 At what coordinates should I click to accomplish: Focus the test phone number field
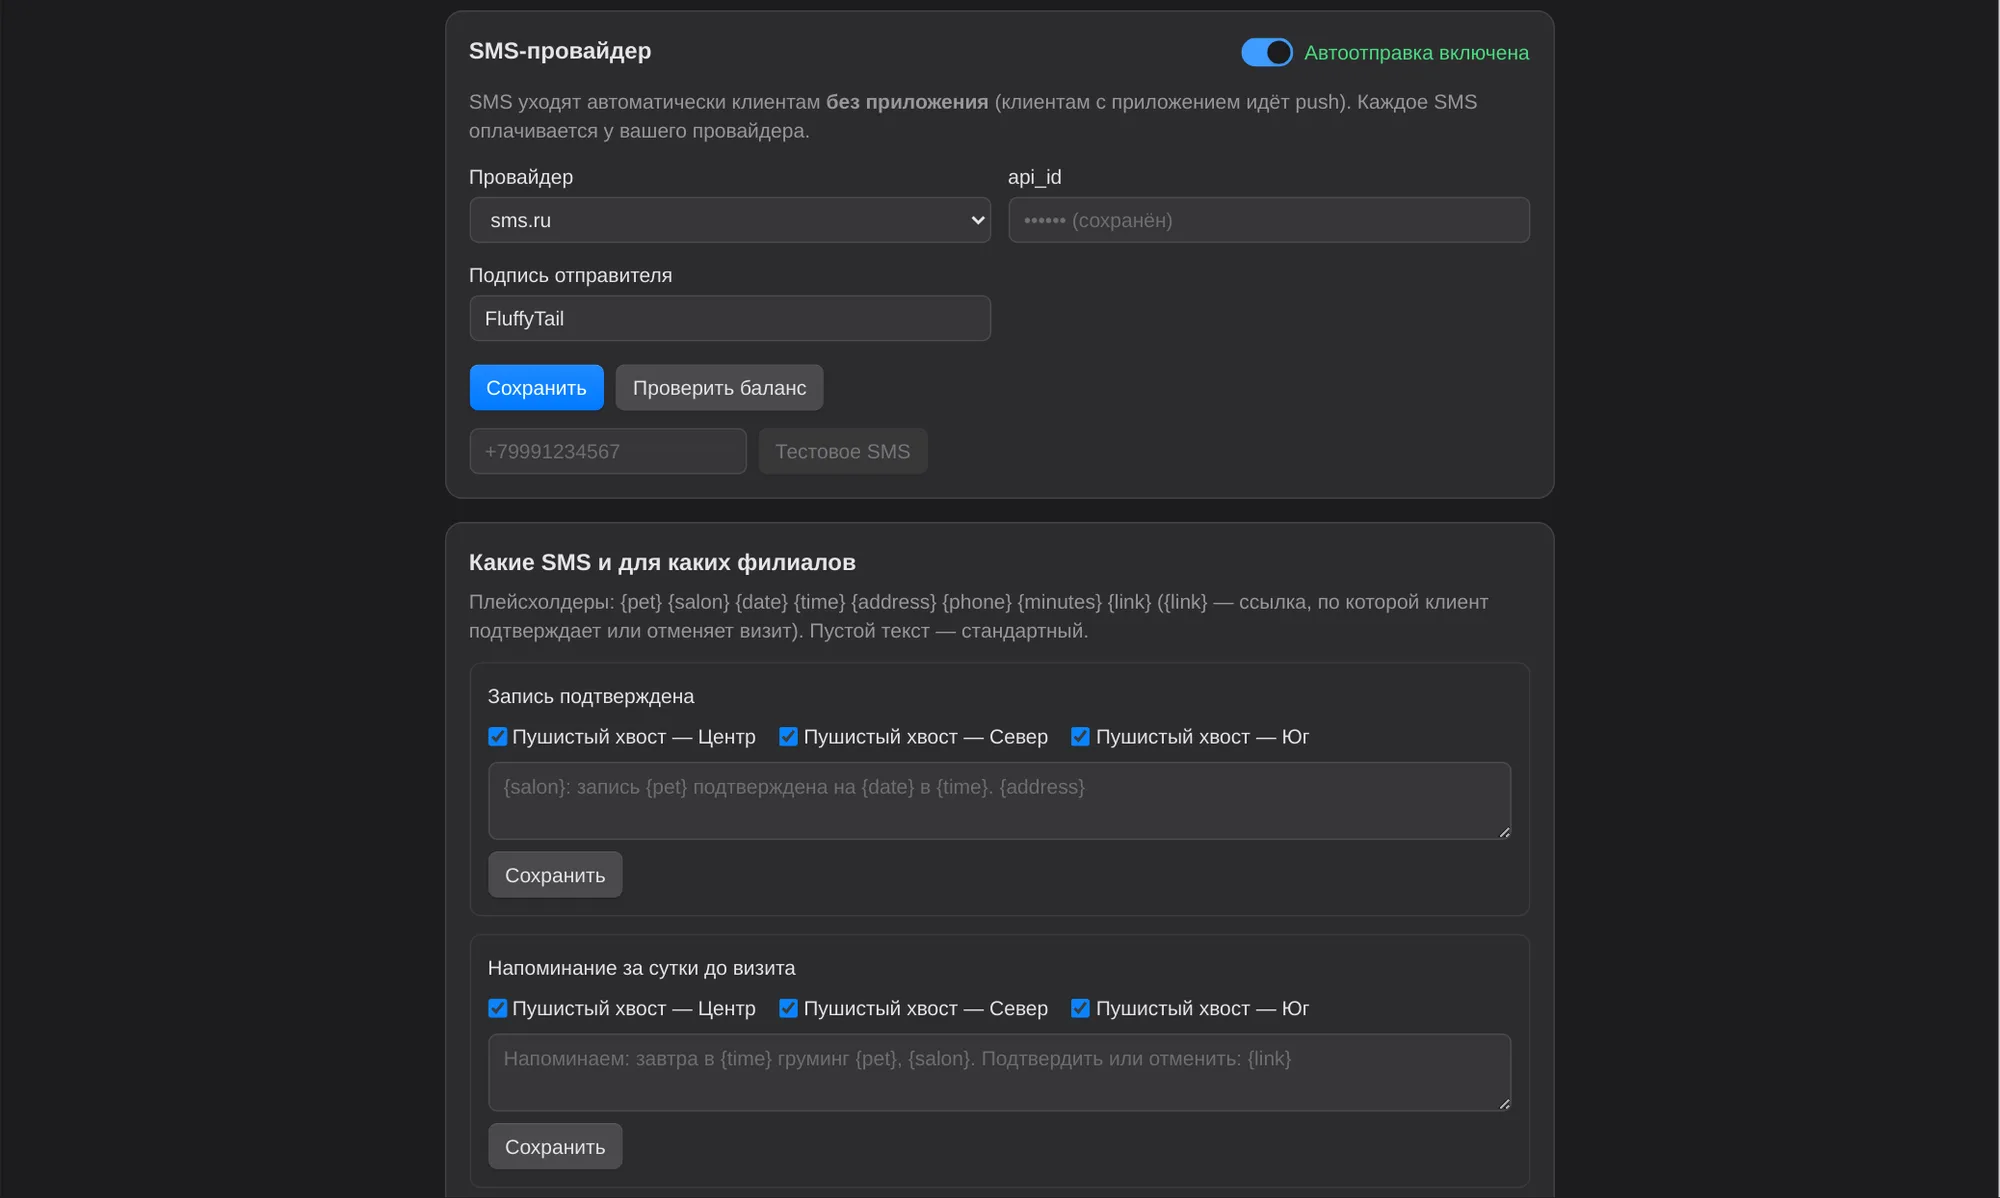[x=608, y=451]
